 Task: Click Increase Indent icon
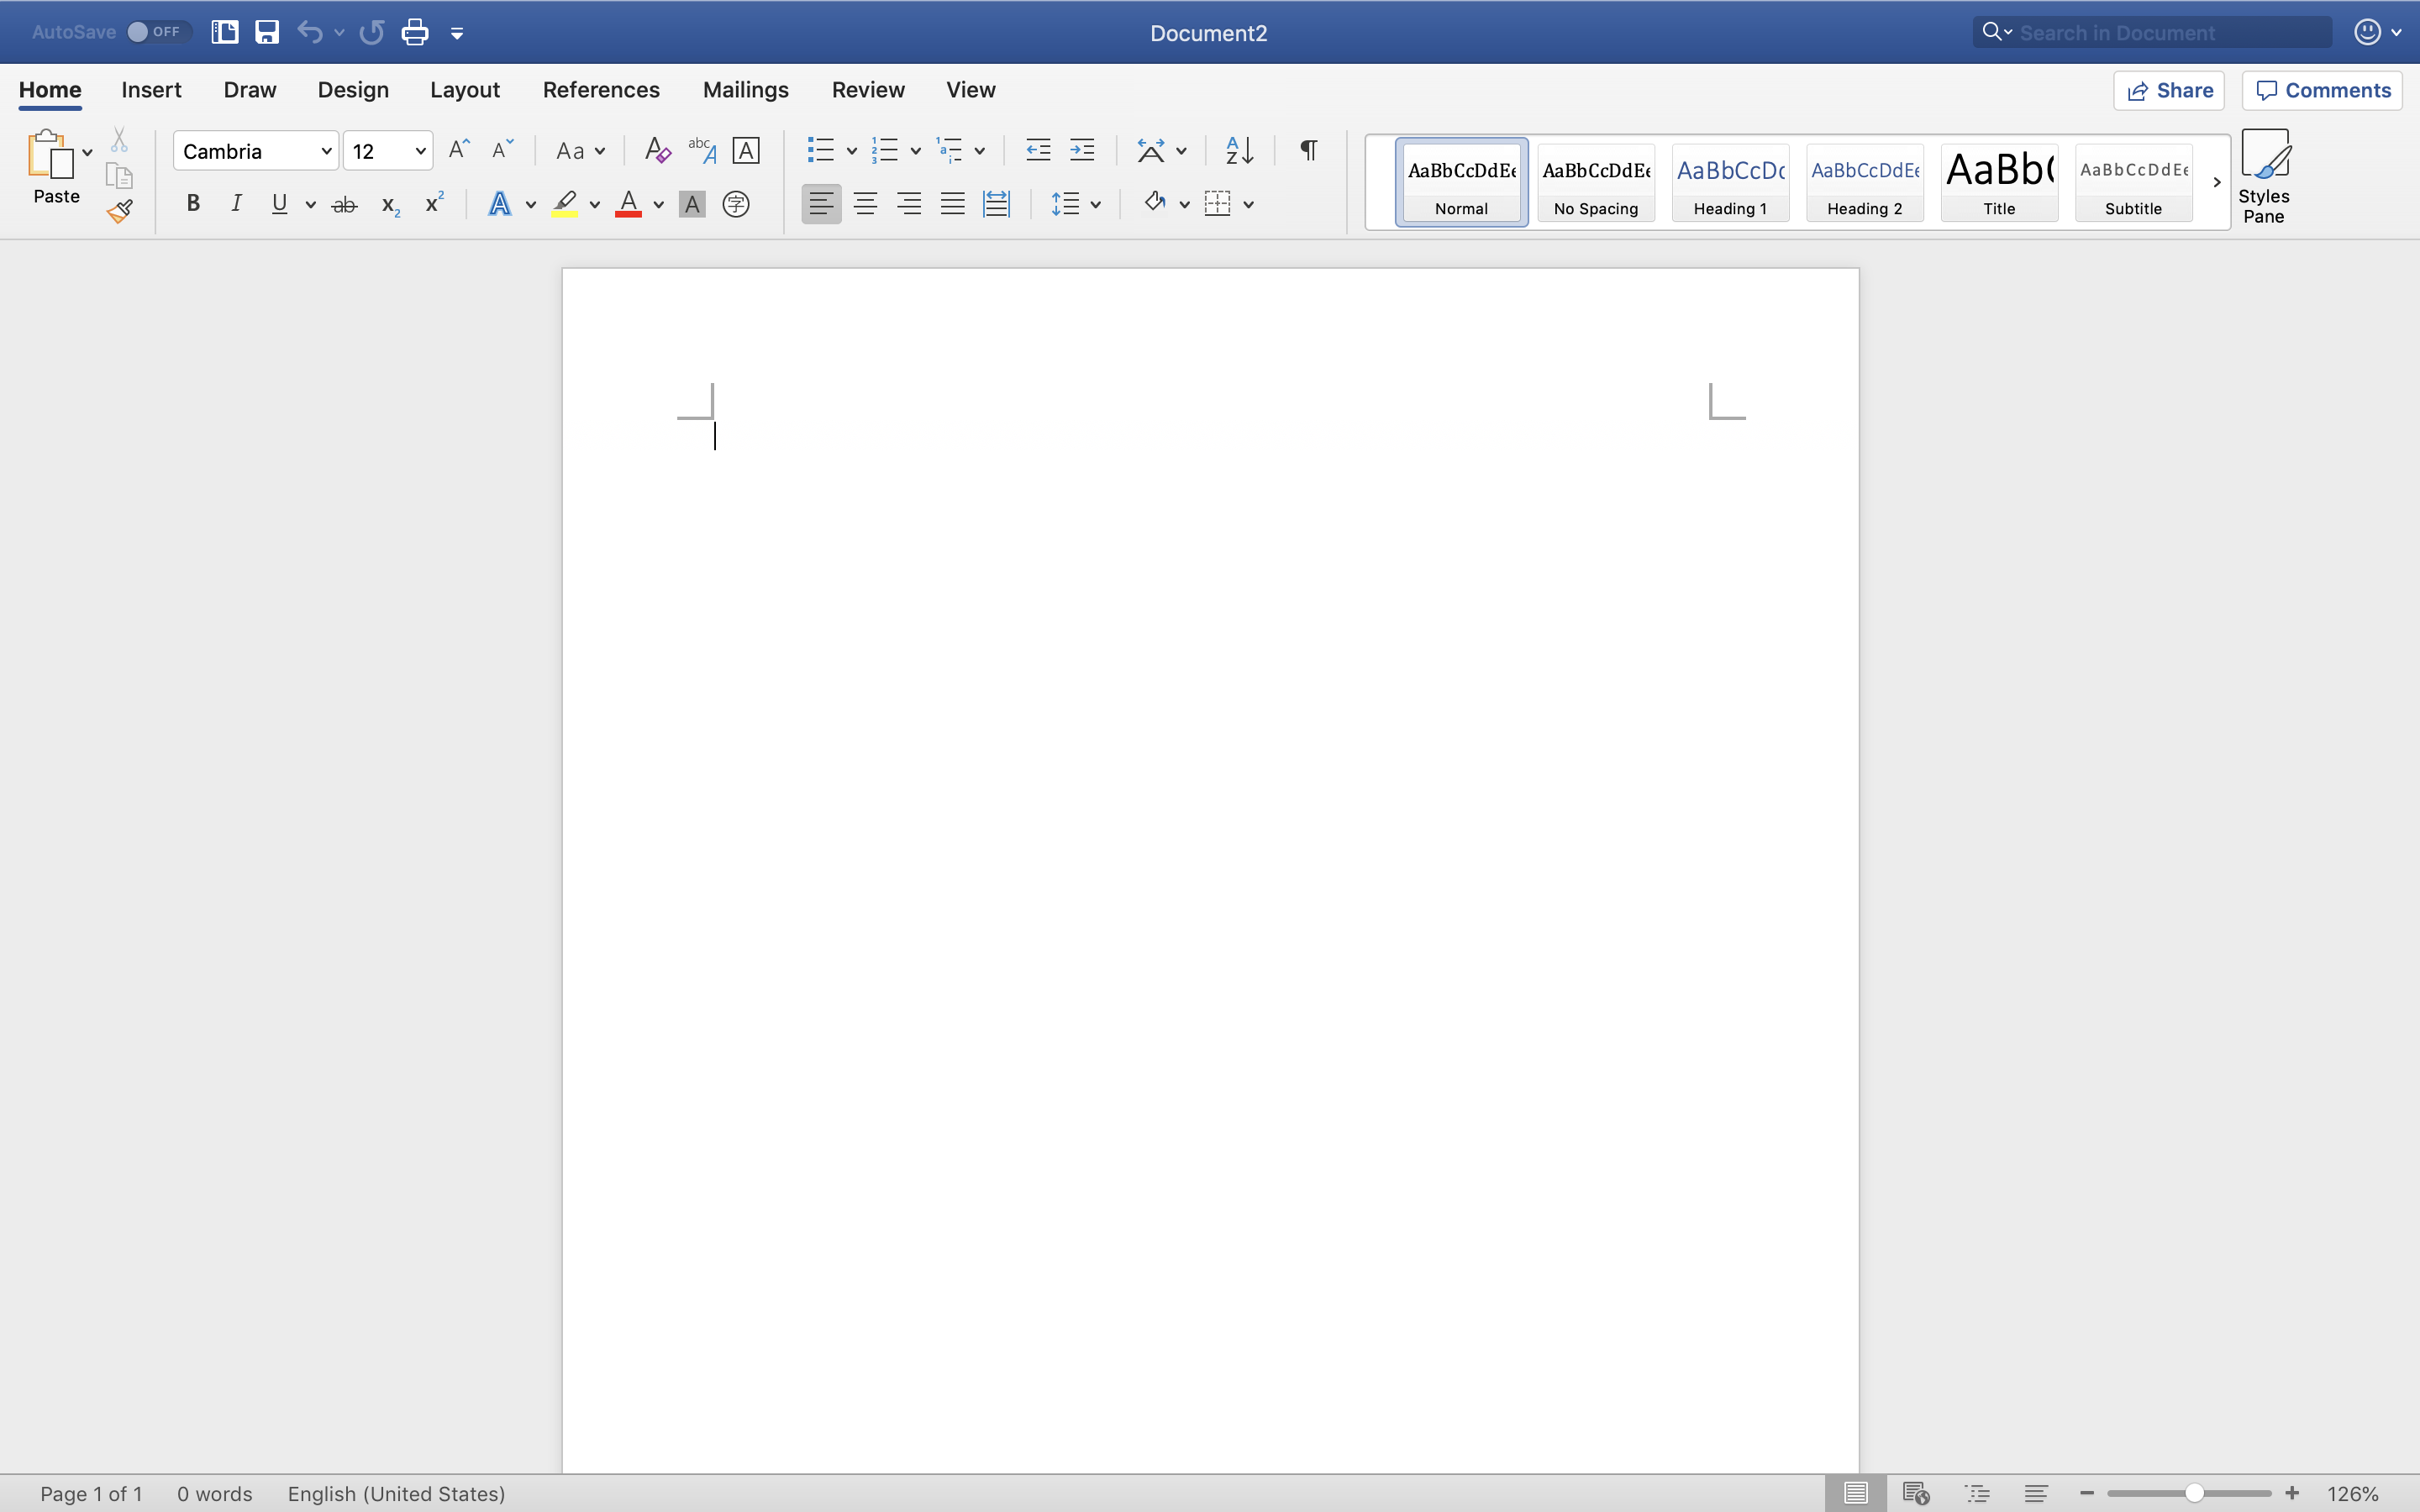tap(1082, 150)
